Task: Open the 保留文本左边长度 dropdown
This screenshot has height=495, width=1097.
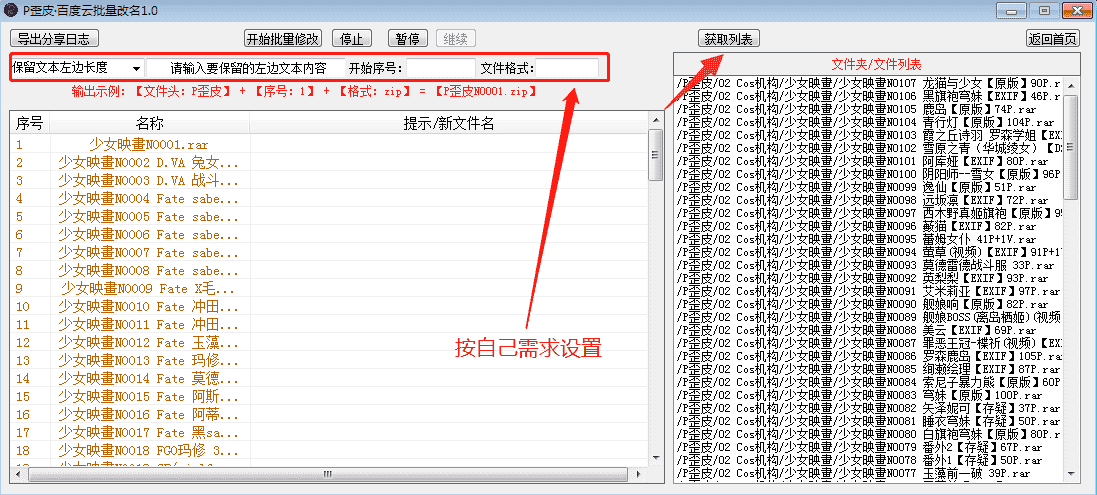Action: [77, 68]
